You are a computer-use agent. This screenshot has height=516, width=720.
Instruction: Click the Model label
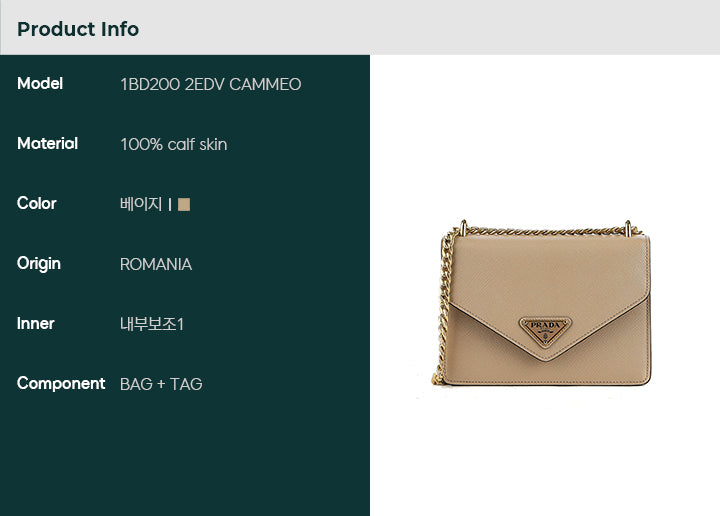click(x=40, y=84)
